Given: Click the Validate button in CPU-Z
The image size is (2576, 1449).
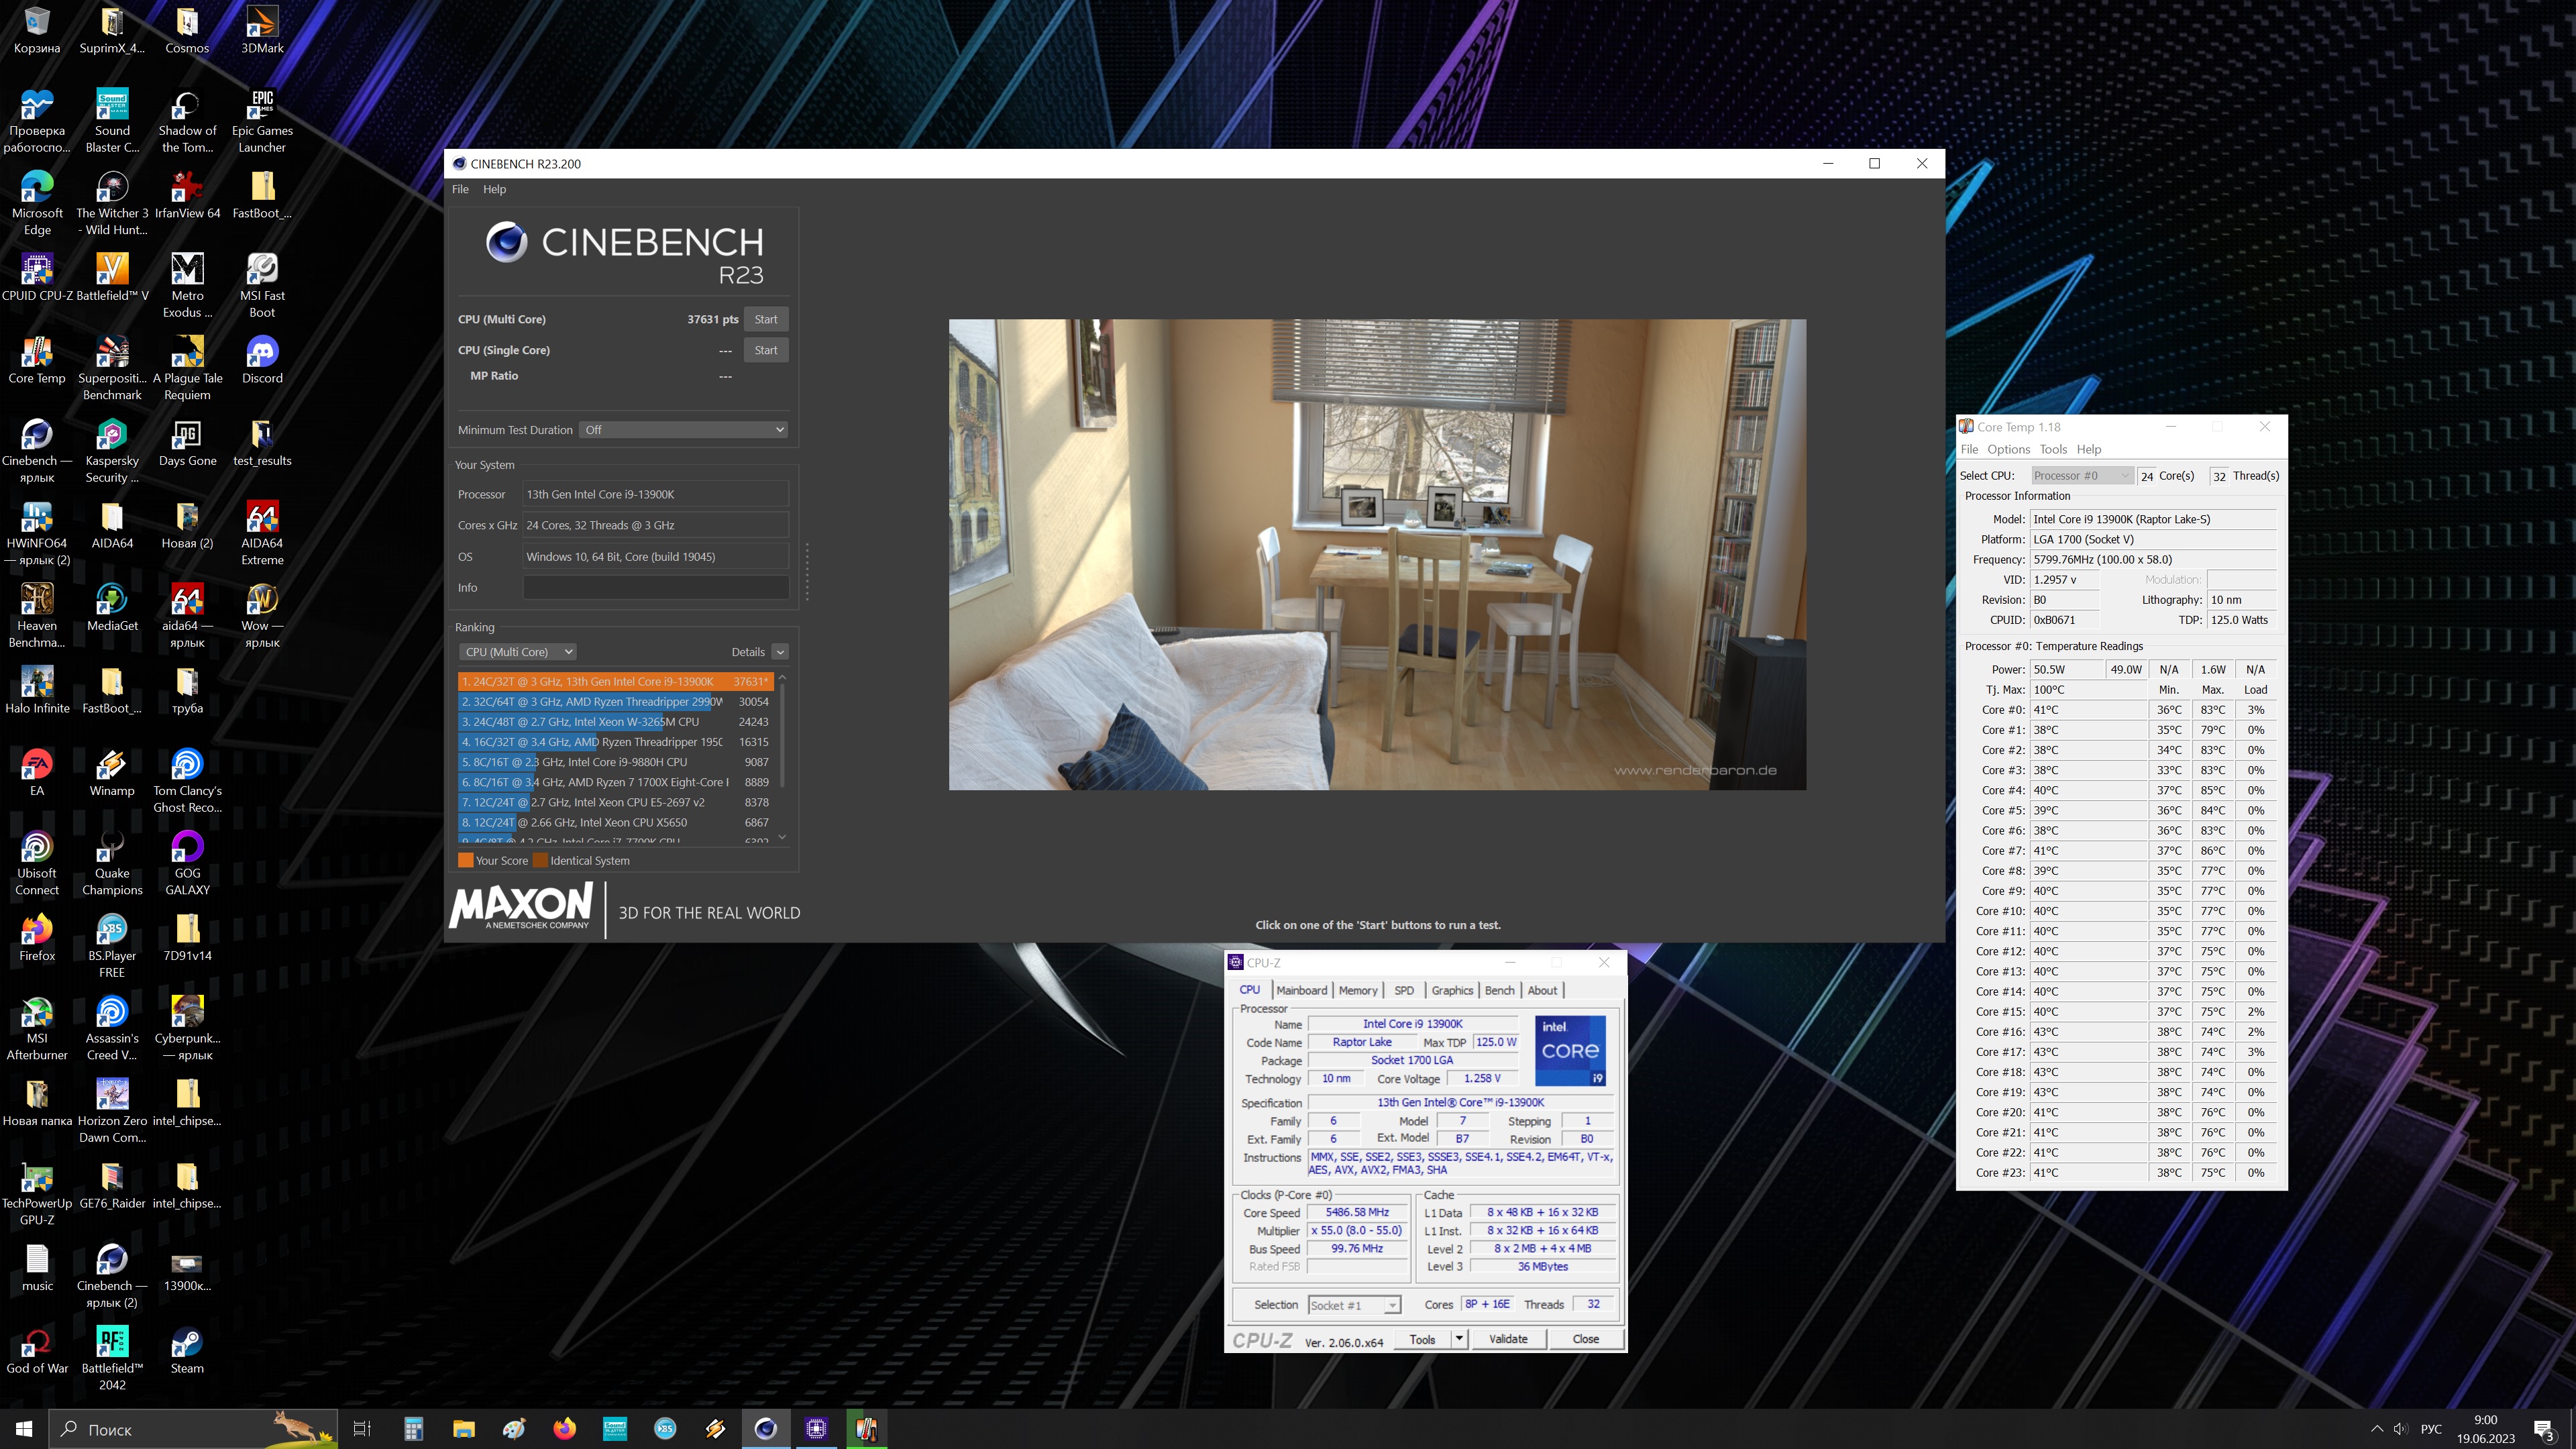Looking at the screenshot, I should pos(1507,1339).
